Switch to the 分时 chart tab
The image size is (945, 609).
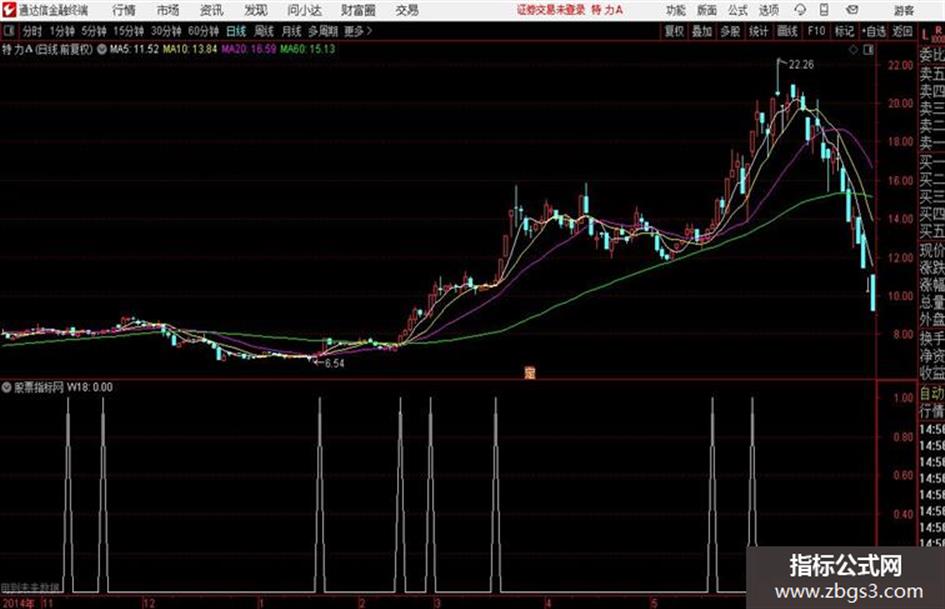coord(33,31)
